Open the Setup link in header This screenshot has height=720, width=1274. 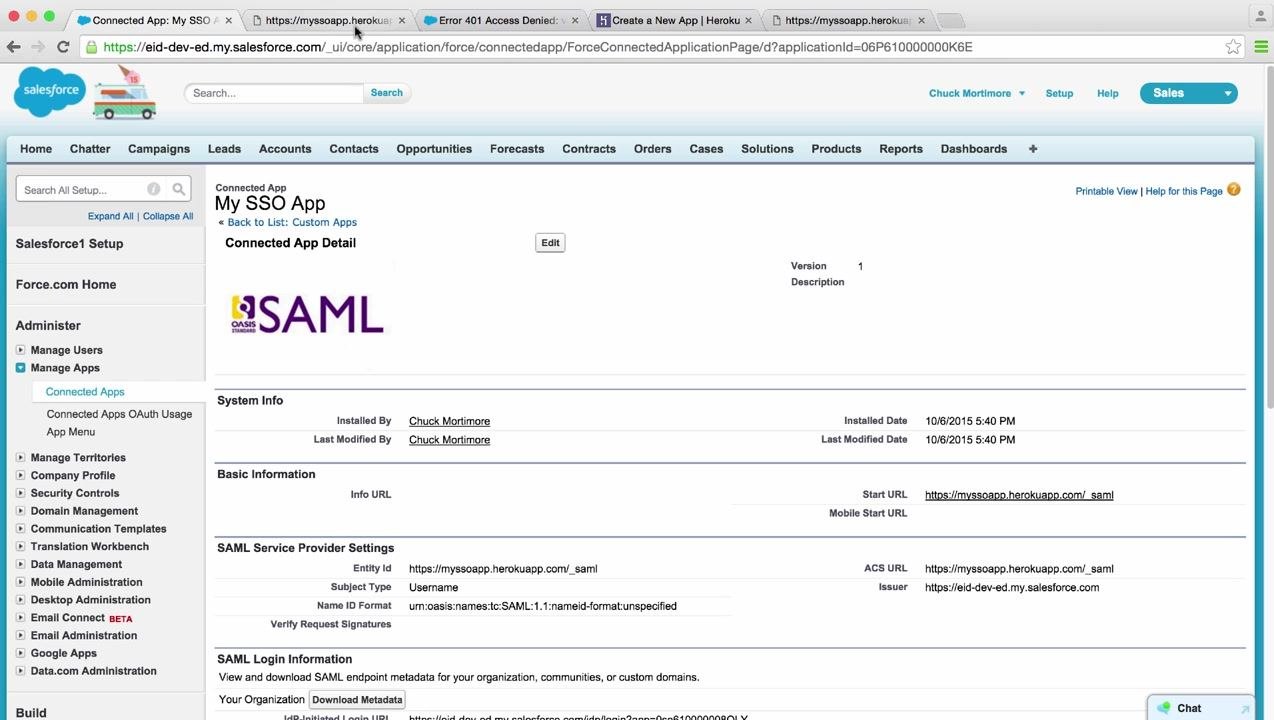(1059, 93)
